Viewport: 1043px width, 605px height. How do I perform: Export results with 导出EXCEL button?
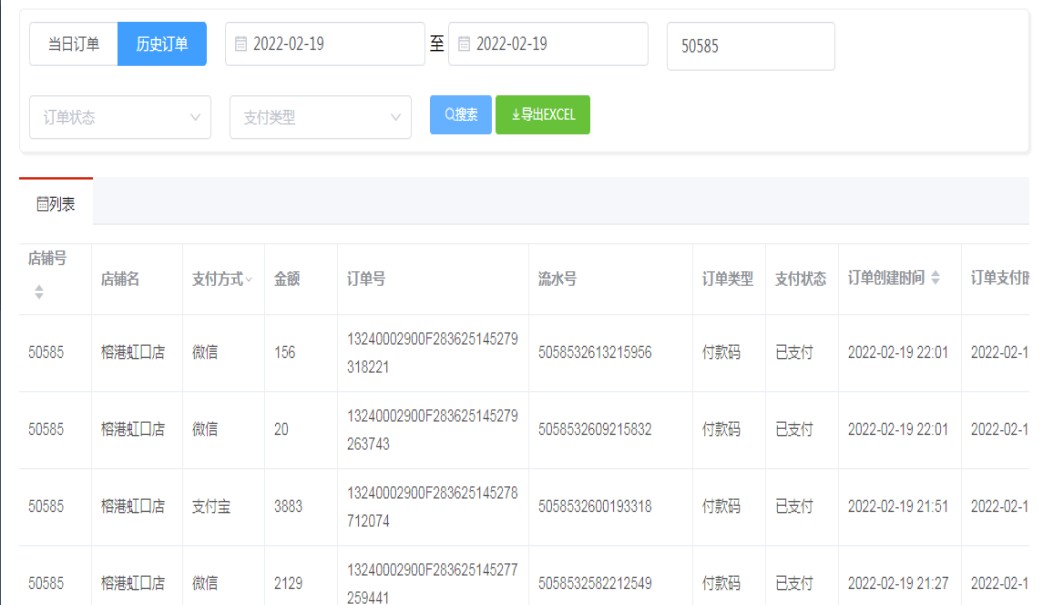pyautogui.click(x=543, y=115)
